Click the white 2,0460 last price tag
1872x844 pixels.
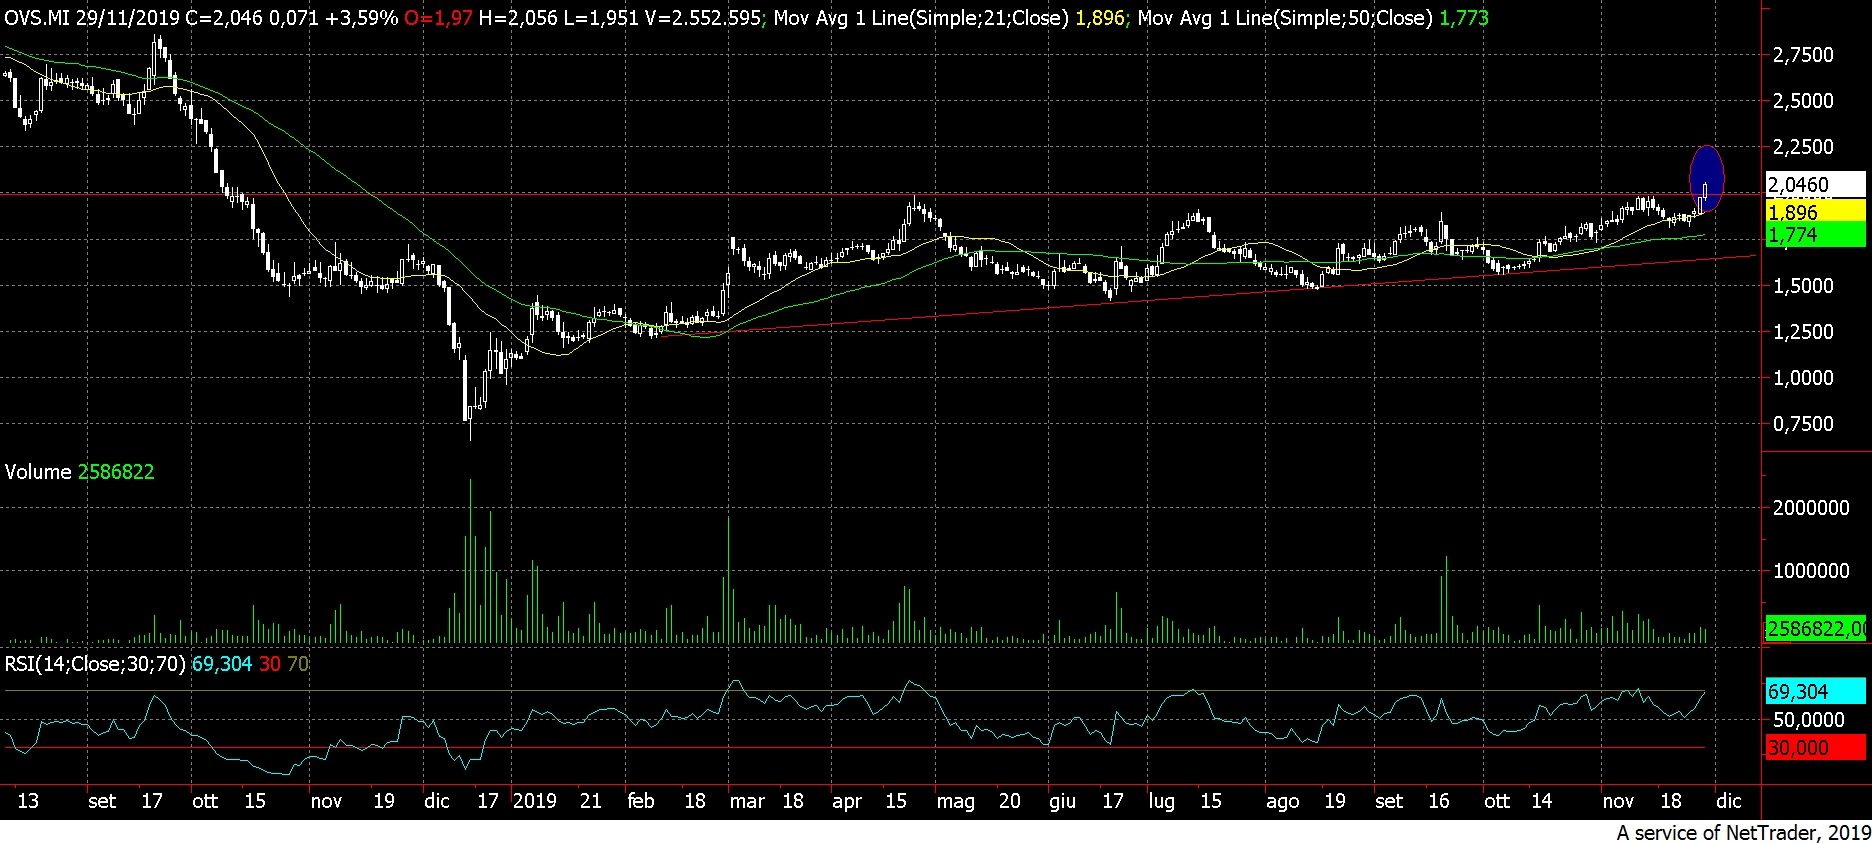(x=1815, y=185)
